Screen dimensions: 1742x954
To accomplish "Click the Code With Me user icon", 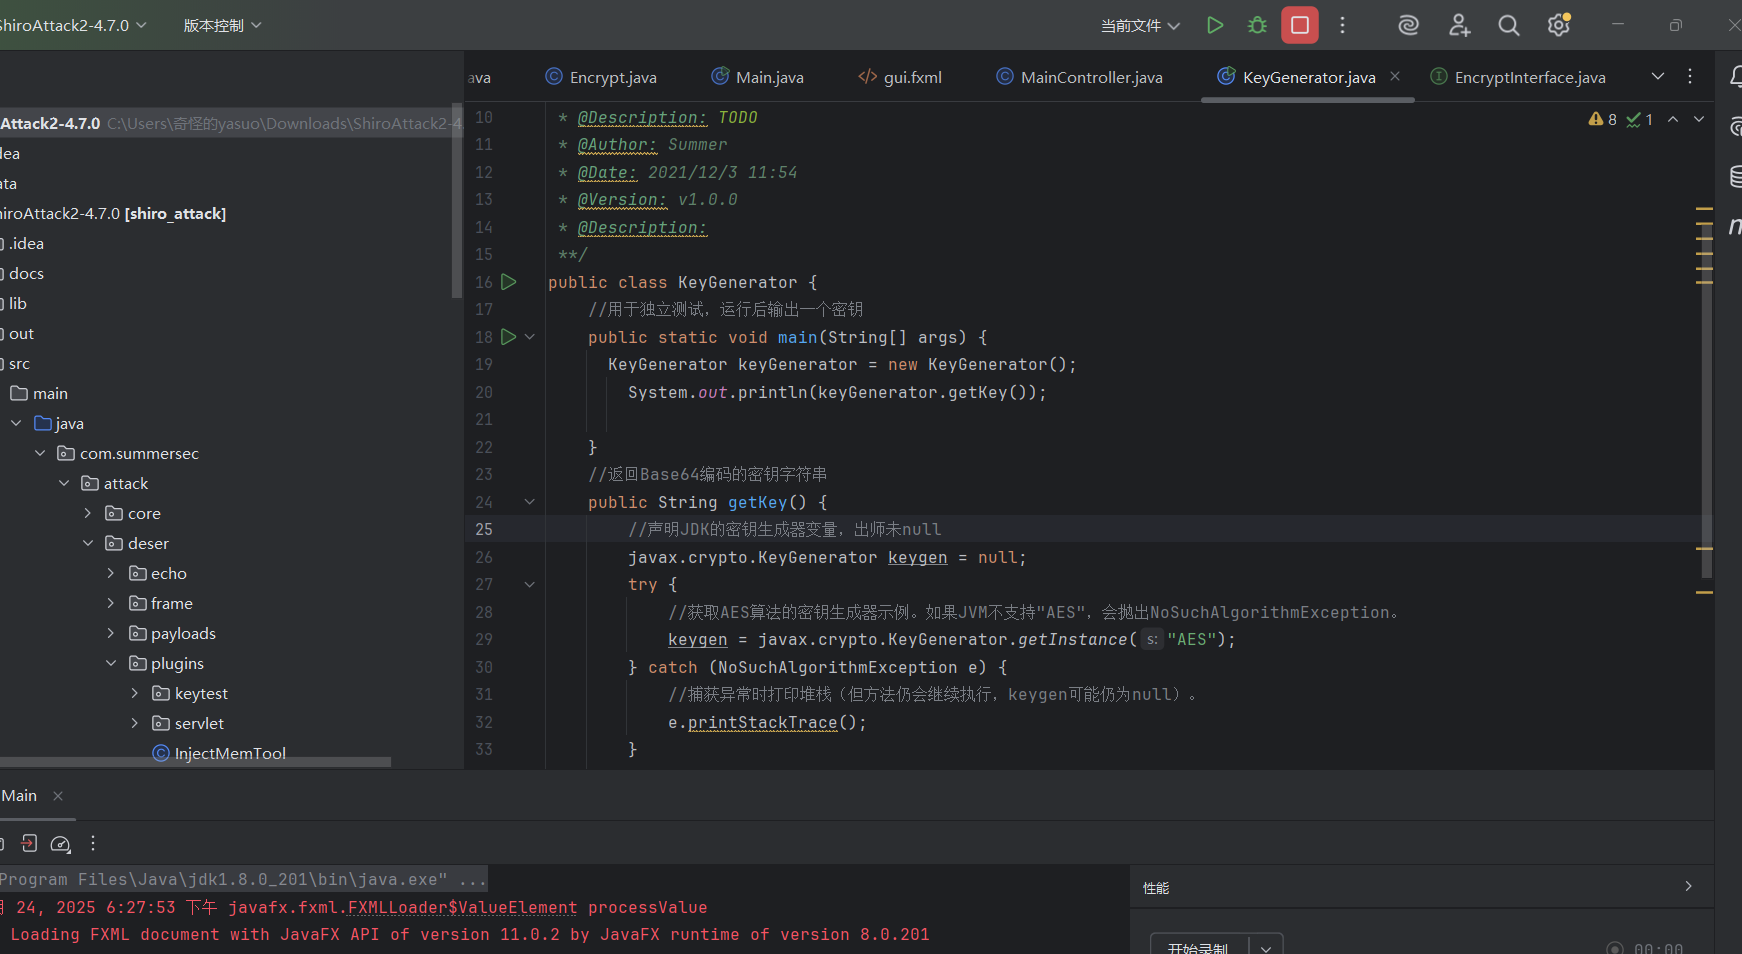I will coord(1459,26).
